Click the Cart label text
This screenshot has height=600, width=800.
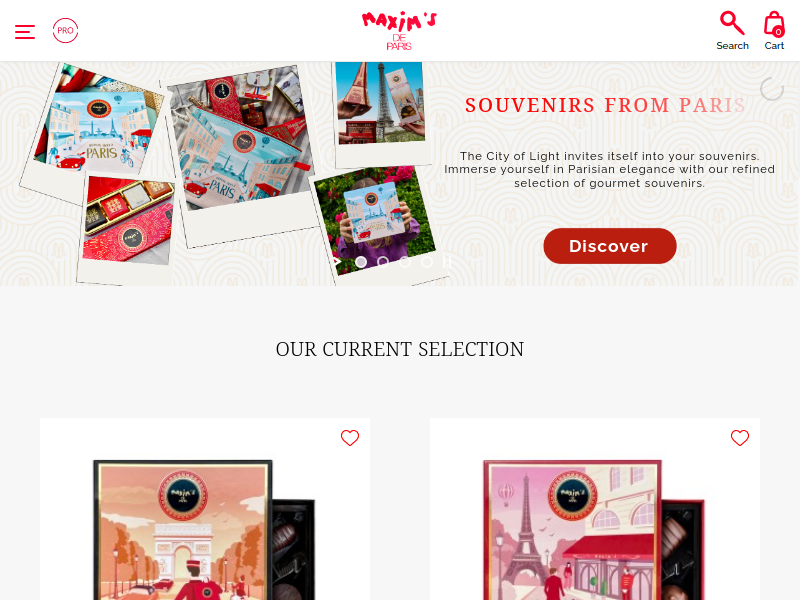(x=774, y=46)
